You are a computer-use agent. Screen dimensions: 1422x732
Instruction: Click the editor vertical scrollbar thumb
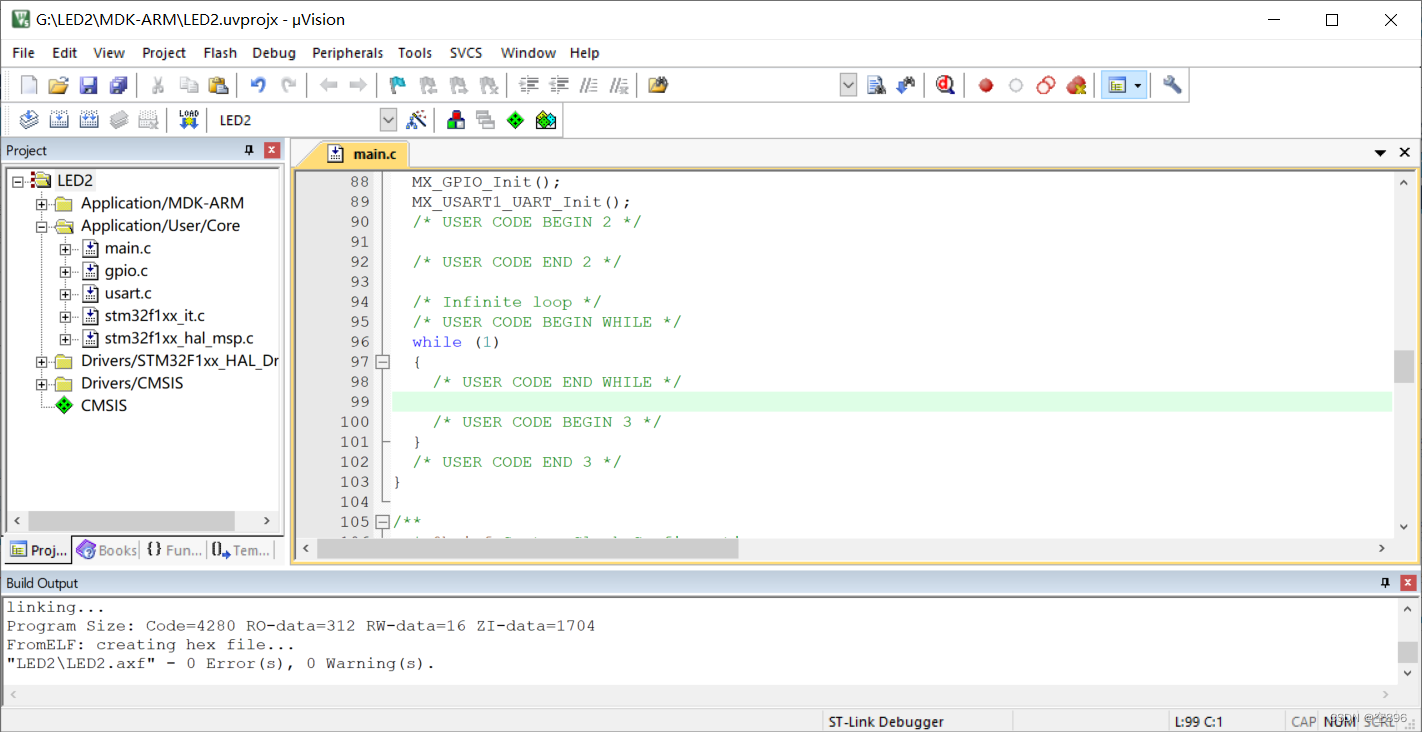click(1405, 366)
